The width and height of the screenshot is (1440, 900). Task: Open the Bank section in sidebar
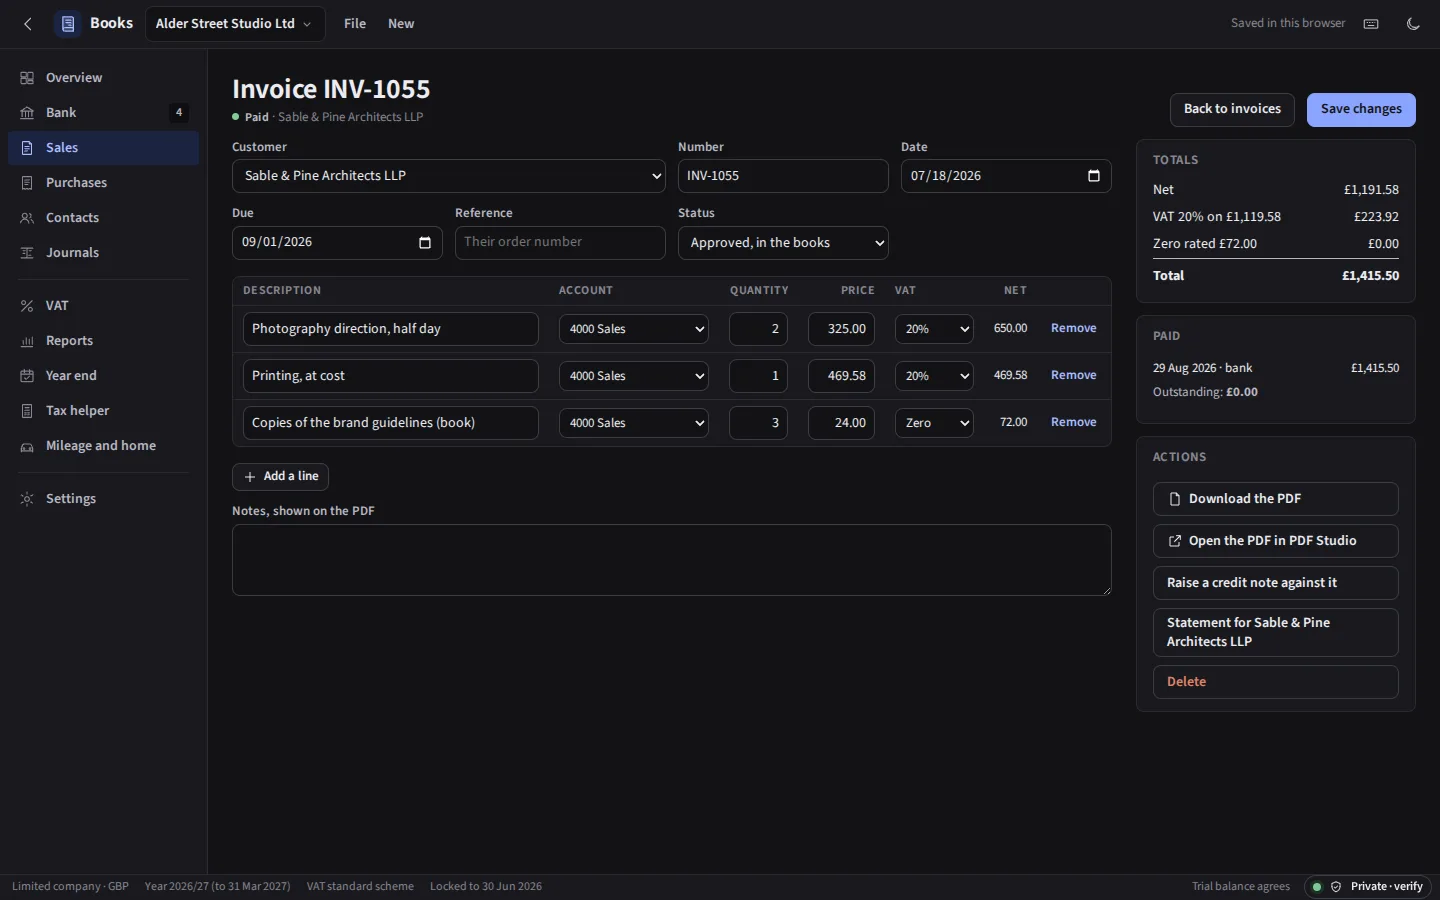tap(103, 113)
